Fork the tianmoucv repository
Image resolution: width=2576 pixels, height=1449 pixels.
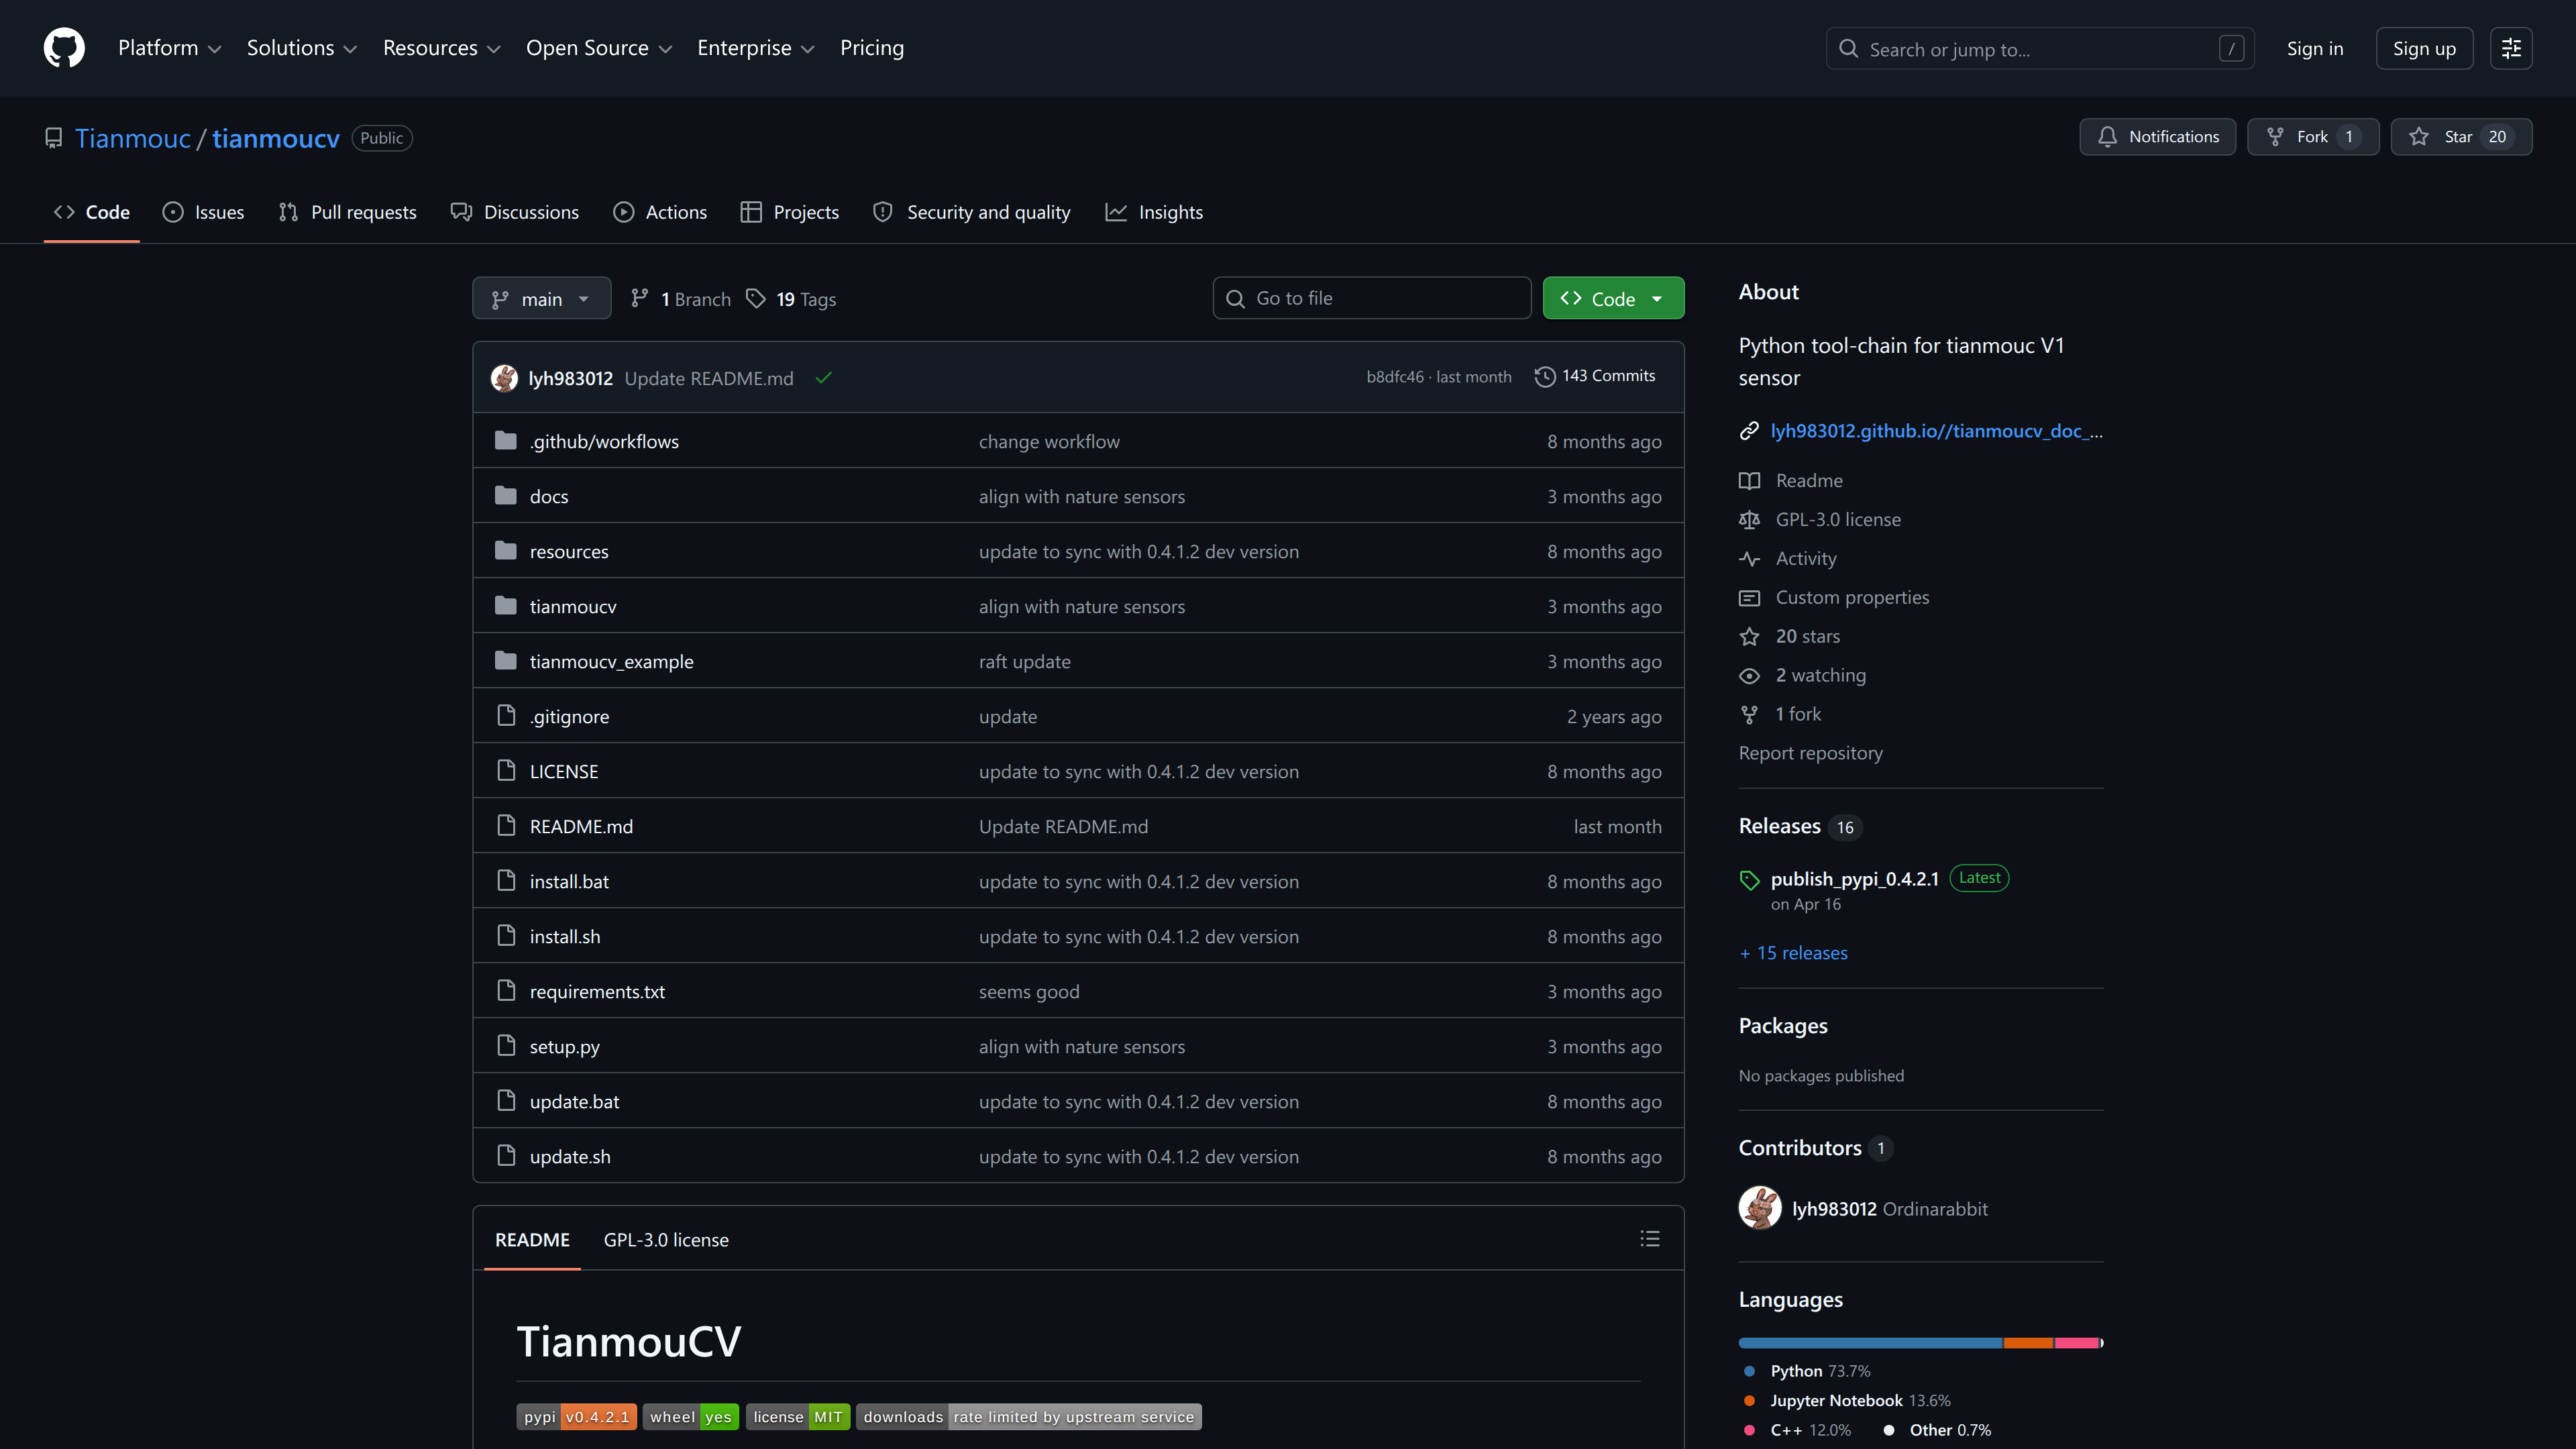click(x=2312, y=137)
